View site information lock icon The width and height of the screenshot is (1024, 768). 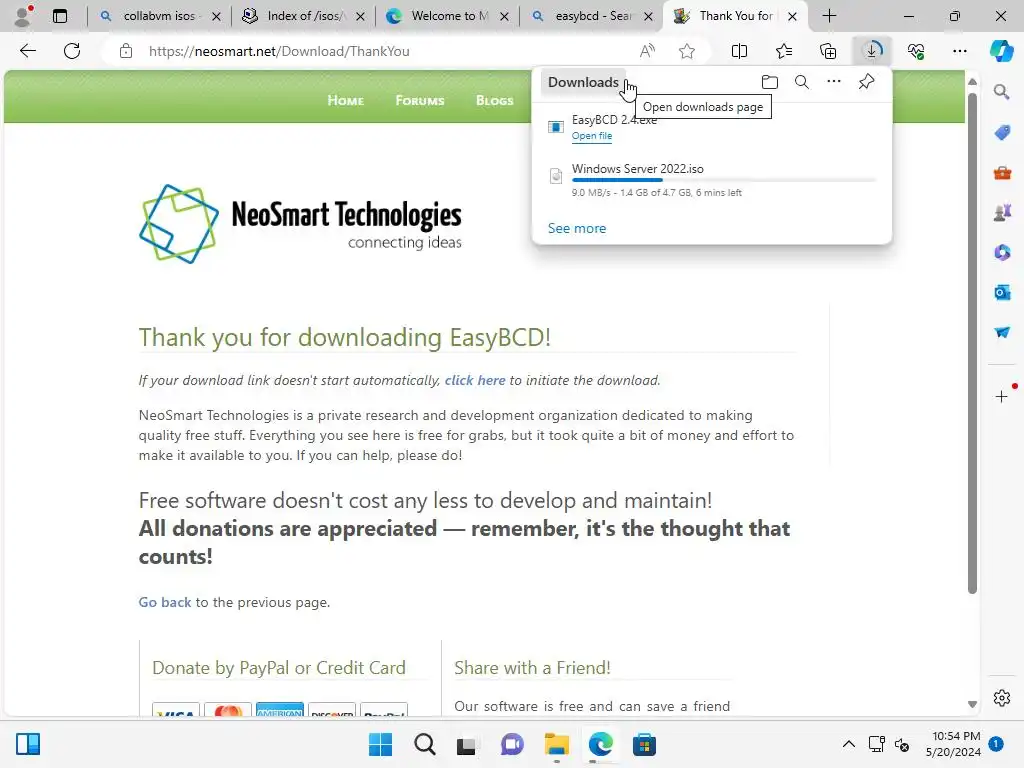(x=126, y=51)
